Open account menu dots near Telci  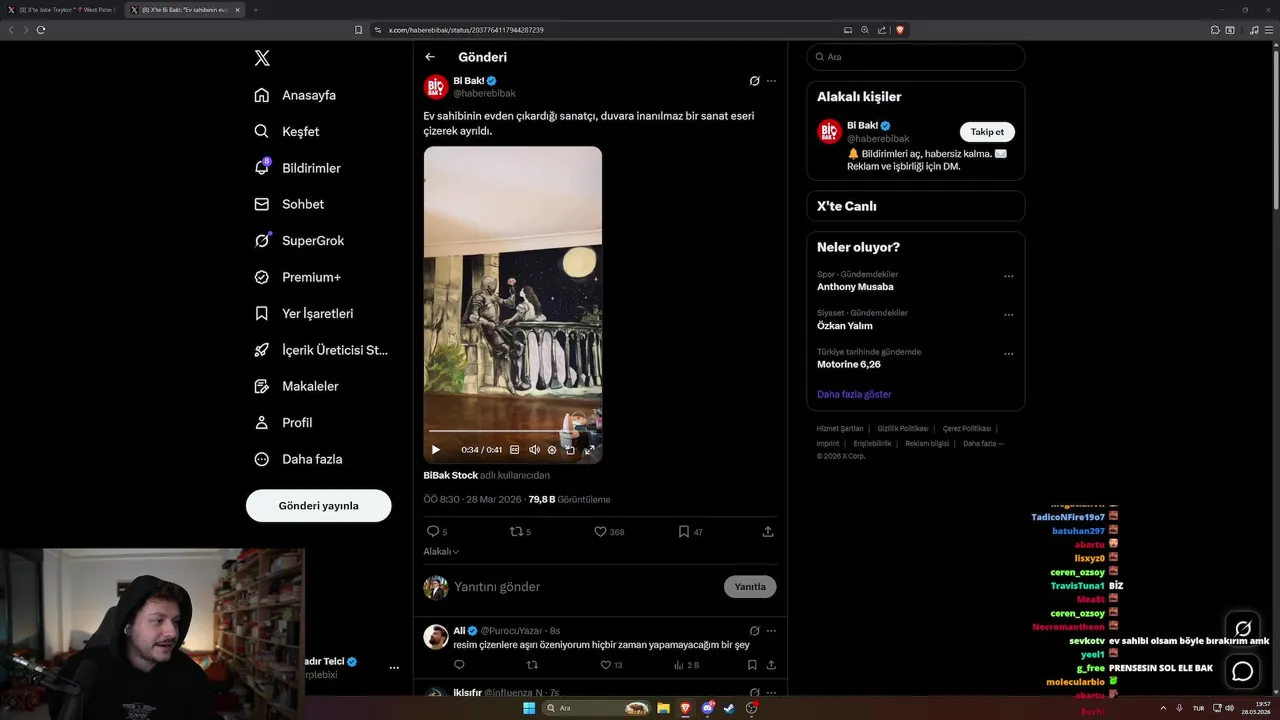click(x=394, y=667)
